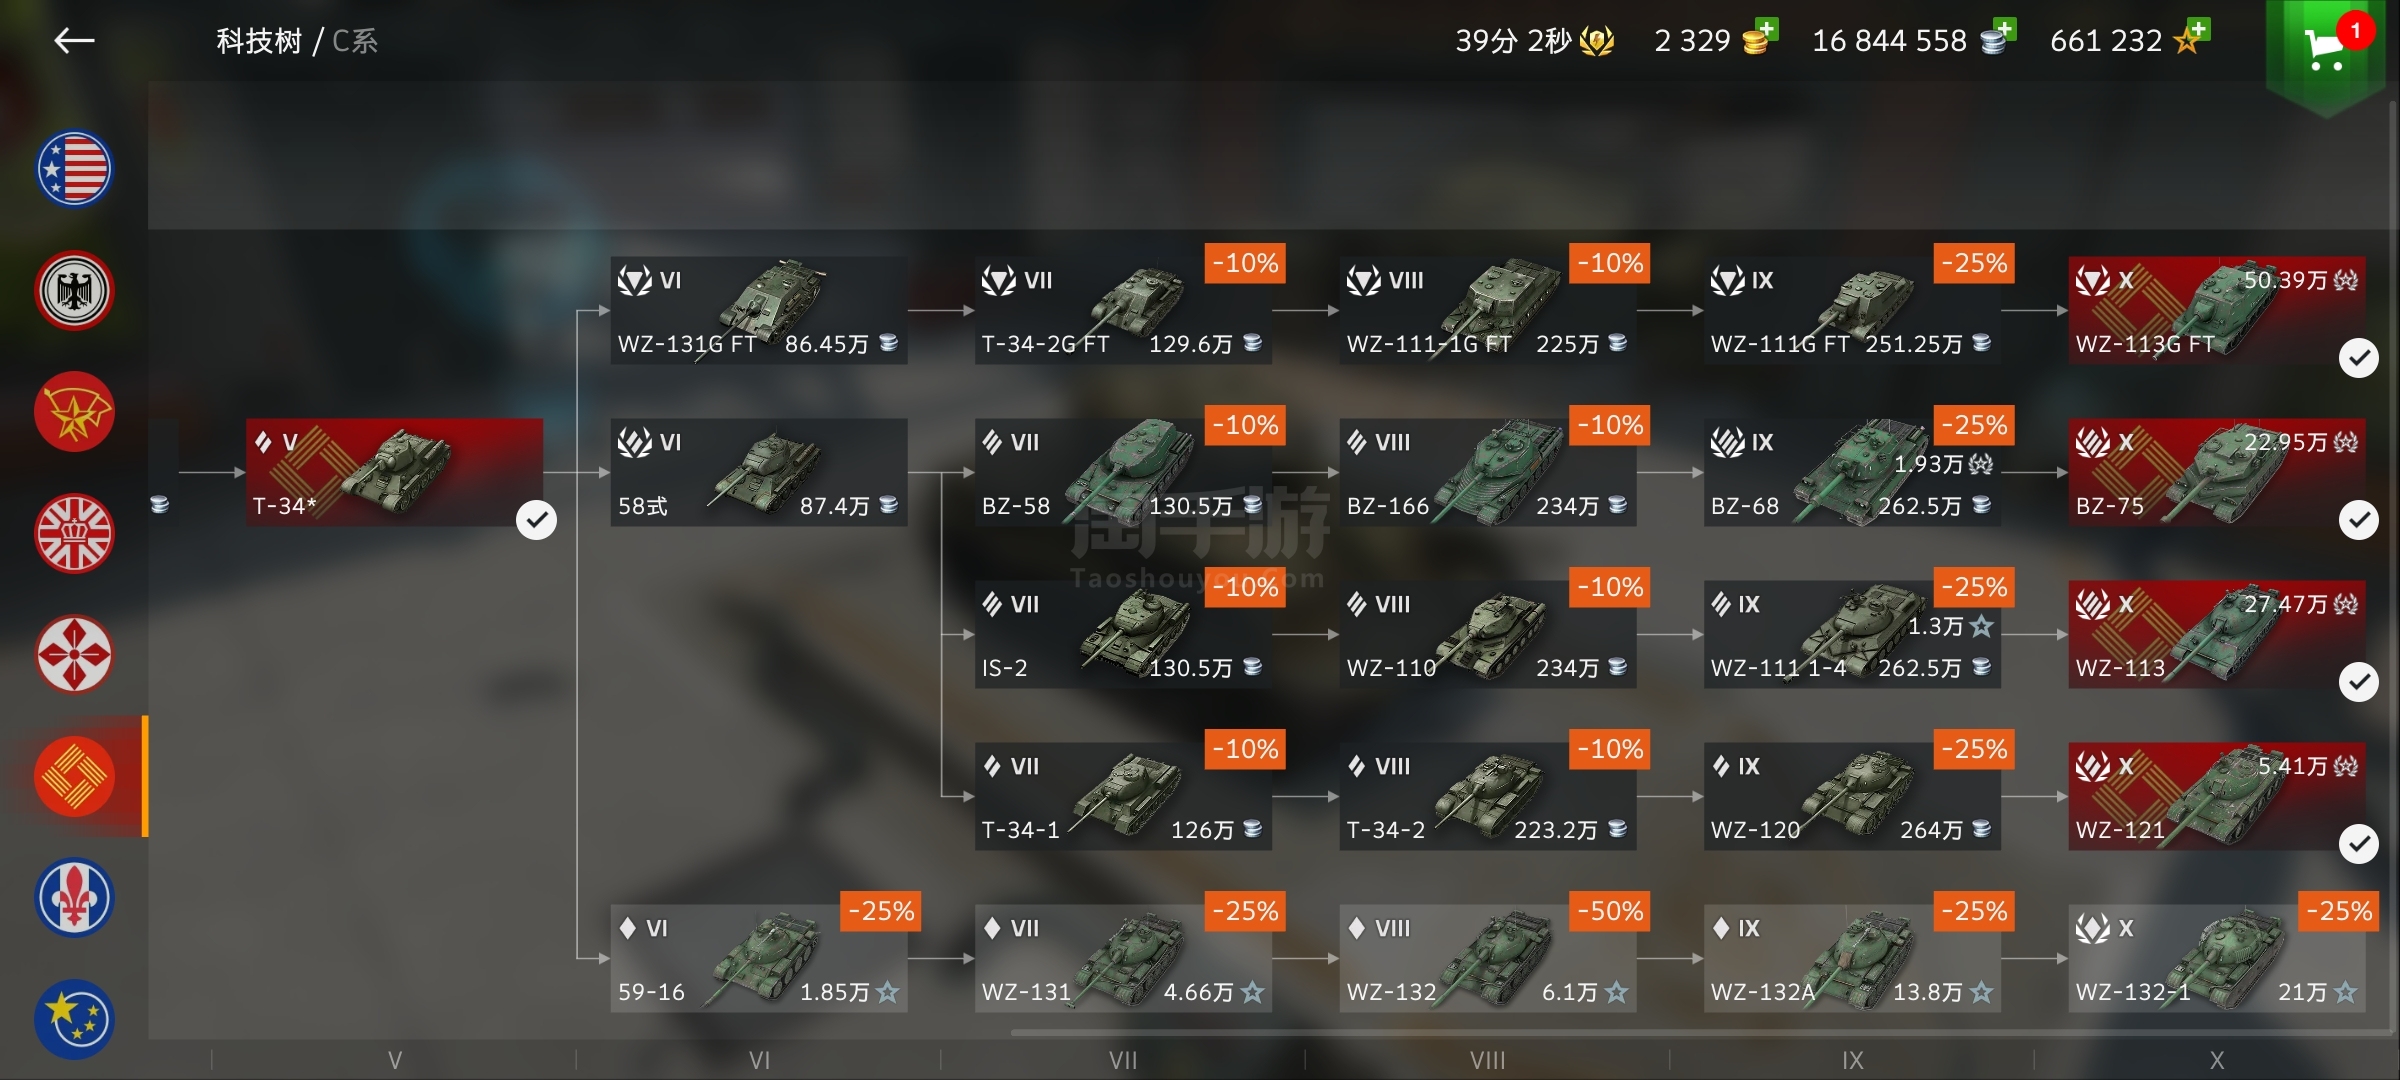Click checkmark next to T-34*
Image resolution: width=2400 pixels, height=1080 pixels.
point(536,520)
